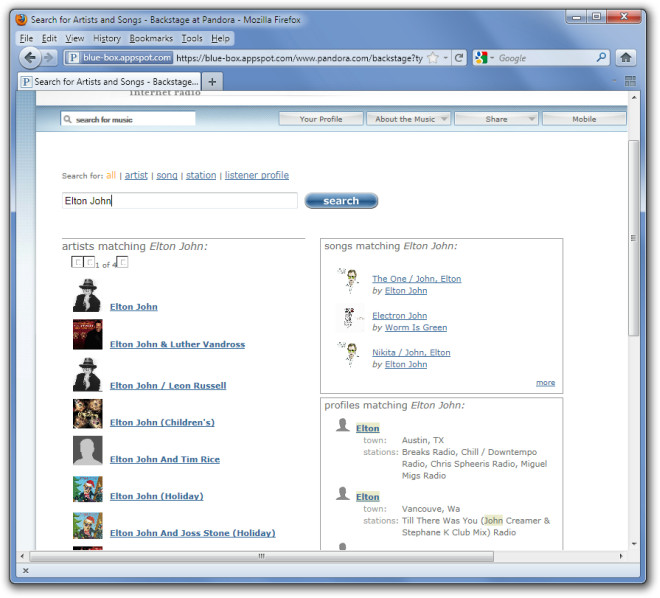The width and height of the screenshot is (660, 598).
Task: Filter search by song link
Action: coord(167,175)
